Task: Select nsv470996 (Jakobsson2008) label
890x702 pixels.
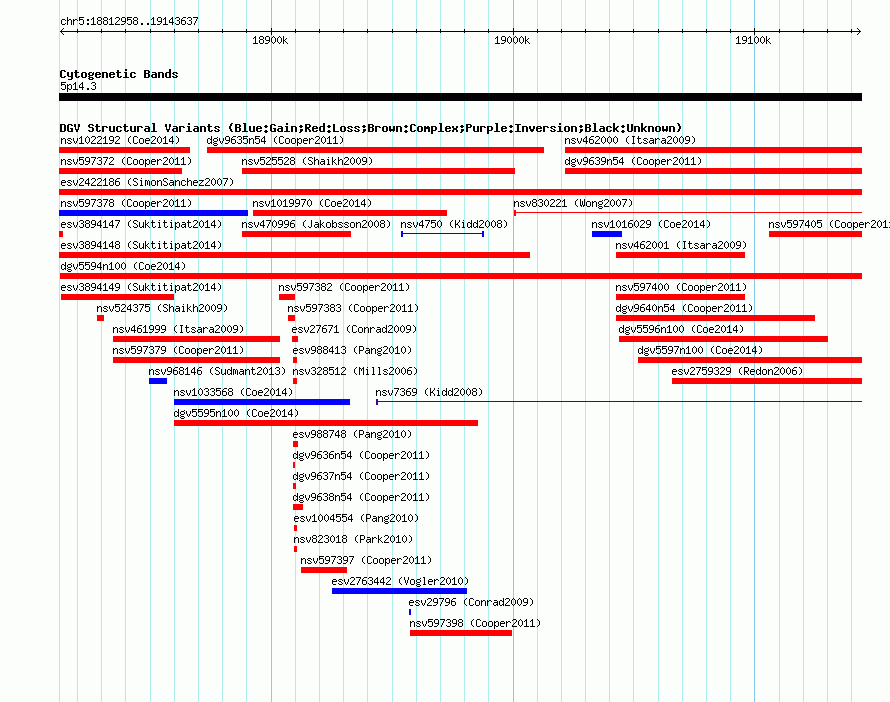Action: (x=316, y=224)
